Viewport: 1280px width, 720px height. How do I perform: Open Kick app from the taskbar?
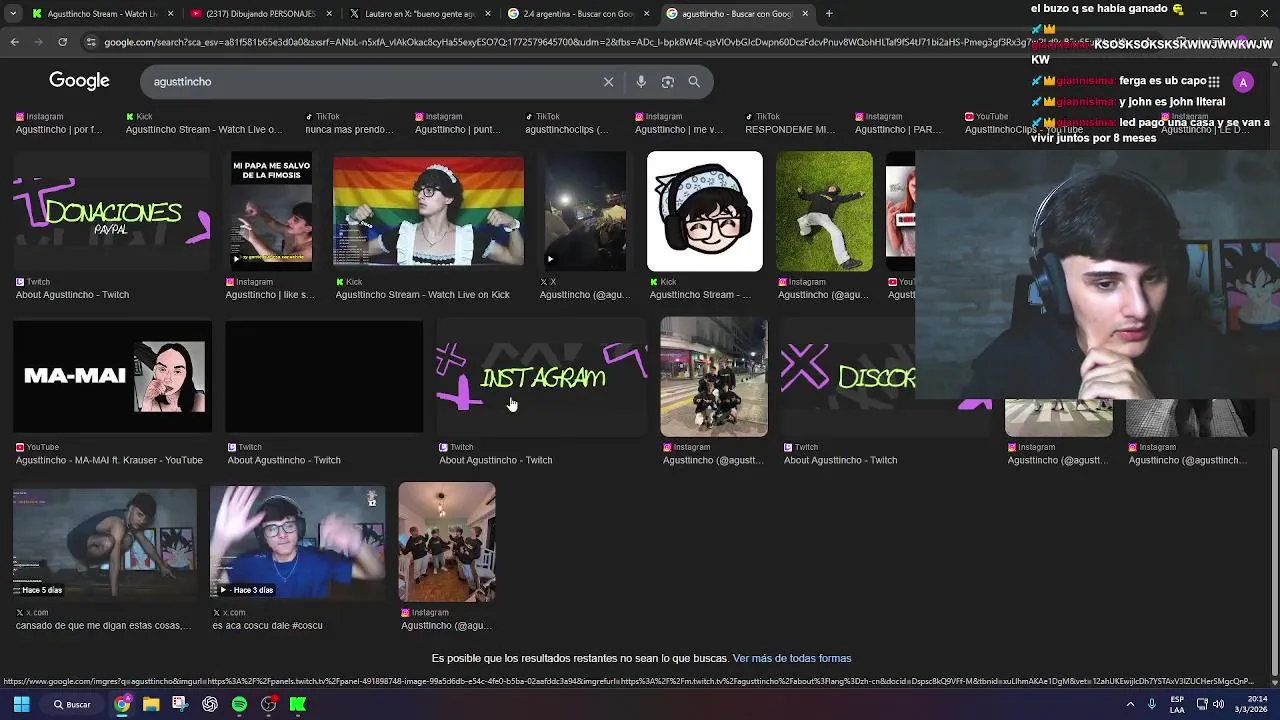[298, 704]
